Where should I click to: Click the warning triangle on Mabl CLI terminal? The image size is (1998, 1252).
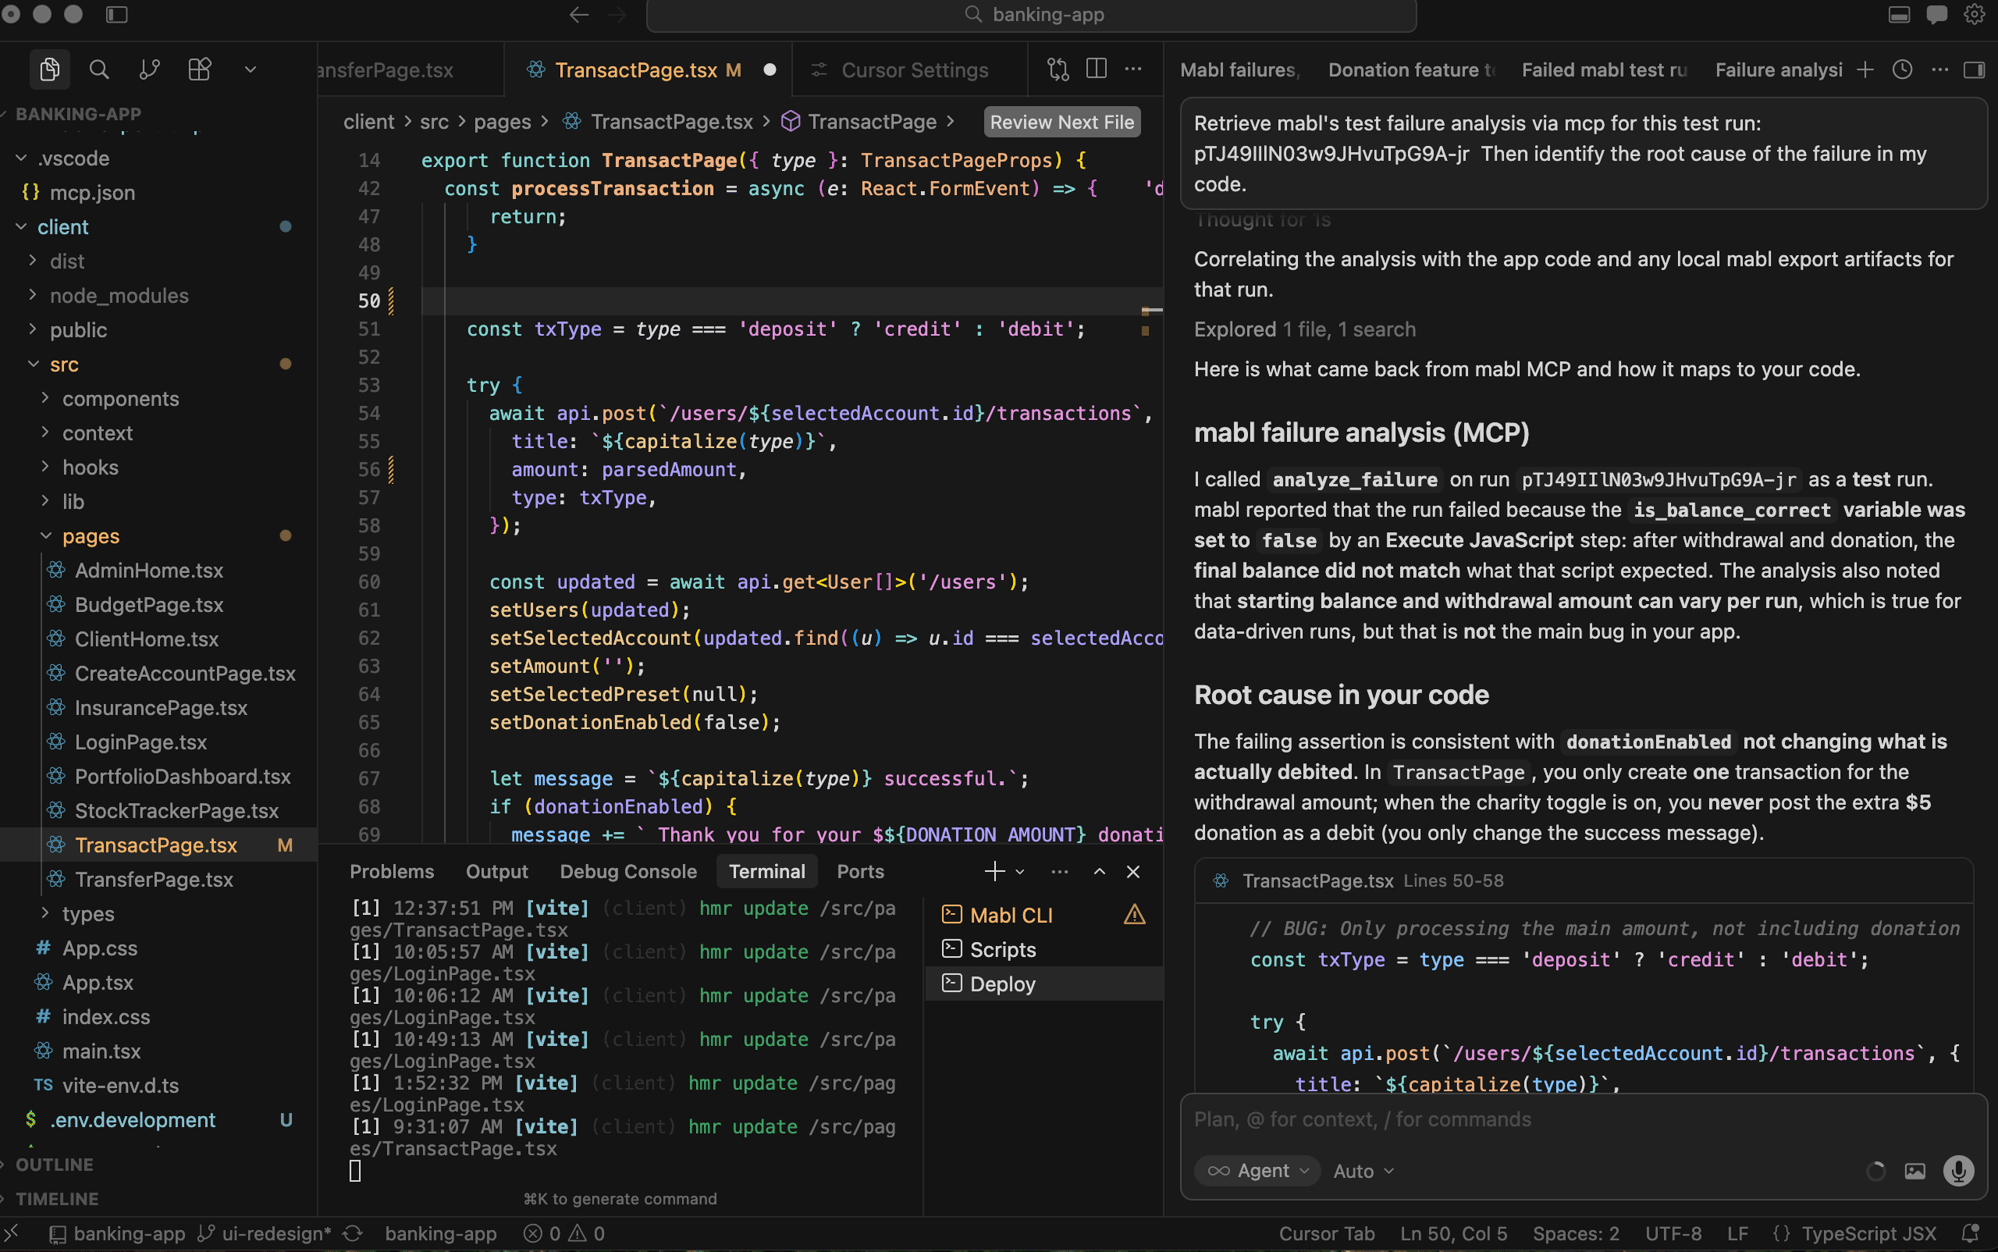[x=1135, y=914]
